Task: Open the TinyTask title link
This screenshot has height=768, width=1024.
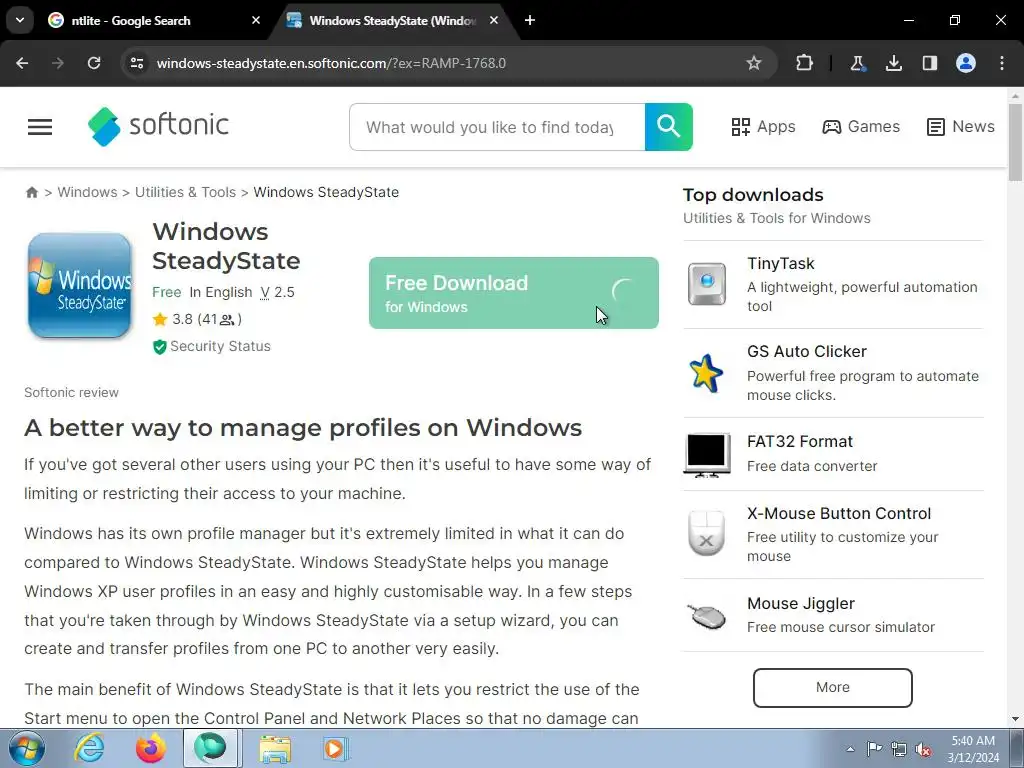Action: [x=780, y=264]
